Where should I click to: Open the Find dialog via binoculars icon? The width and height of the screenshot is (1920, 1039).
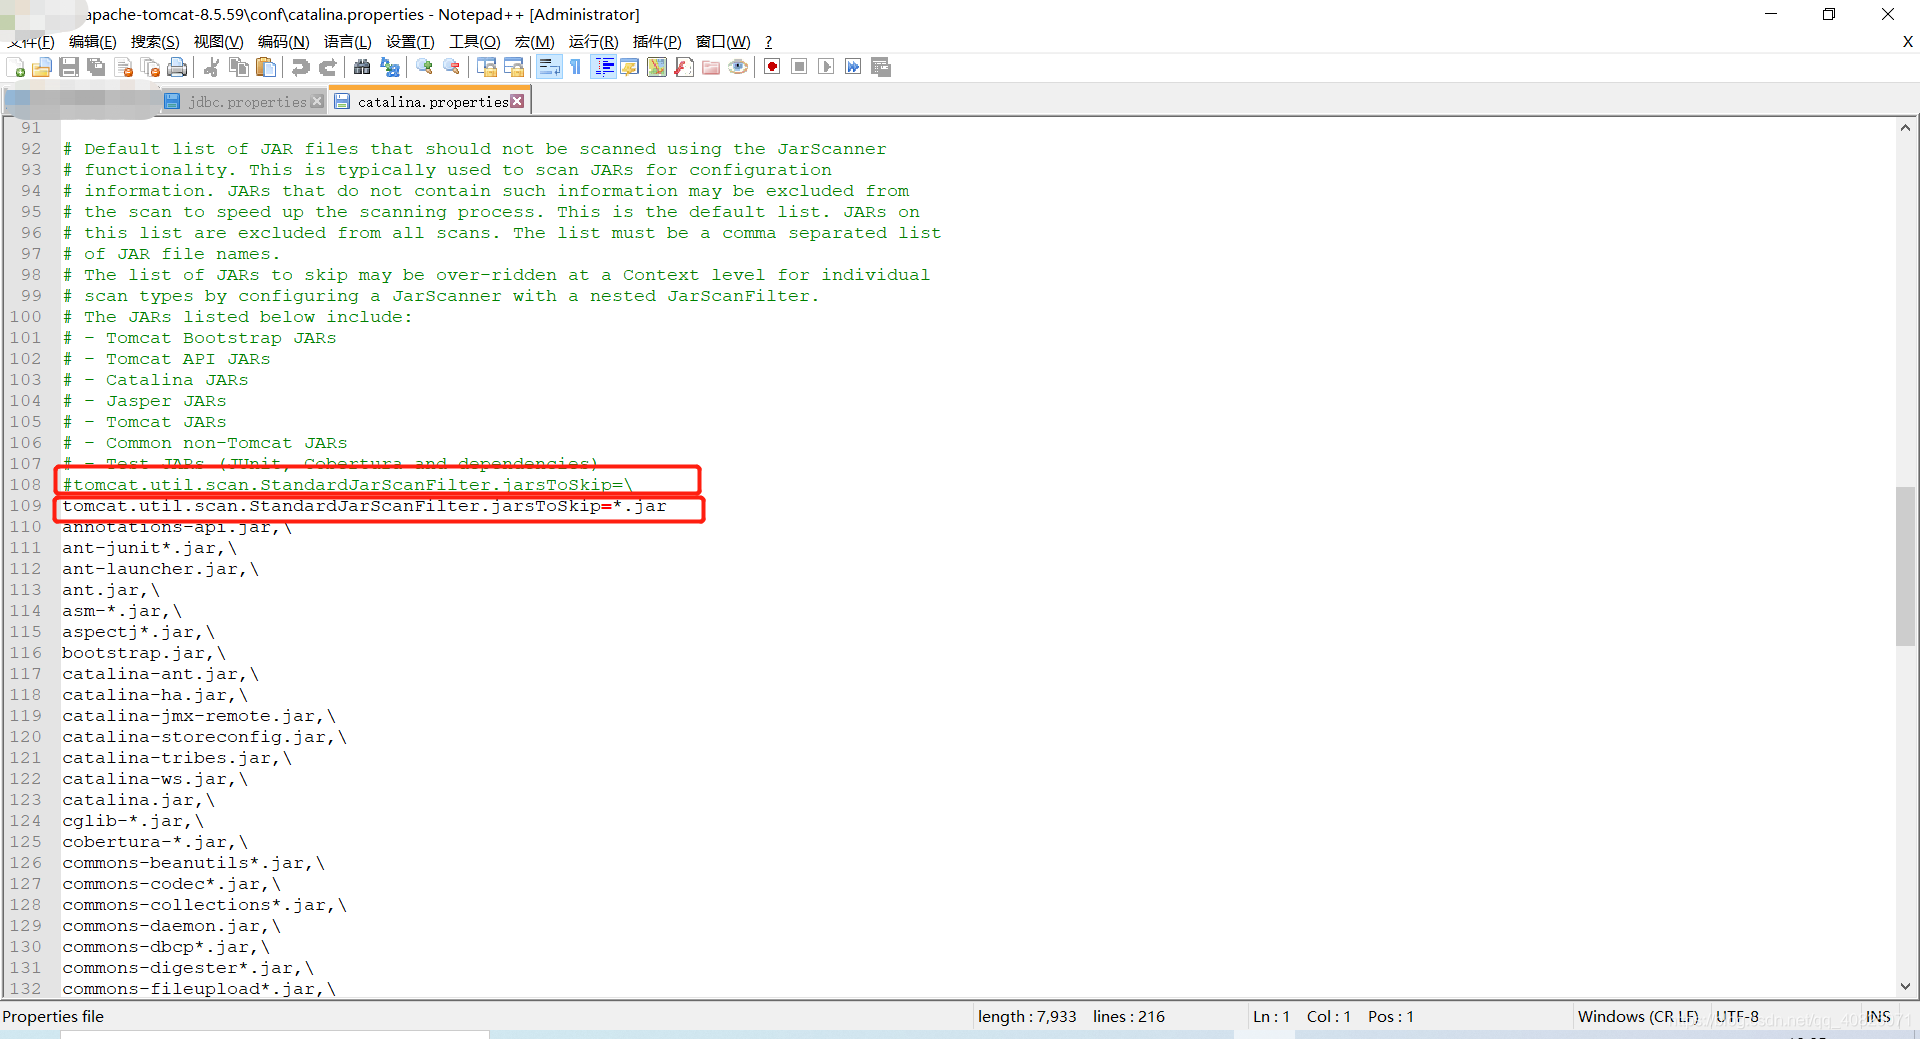pos(362,67)
